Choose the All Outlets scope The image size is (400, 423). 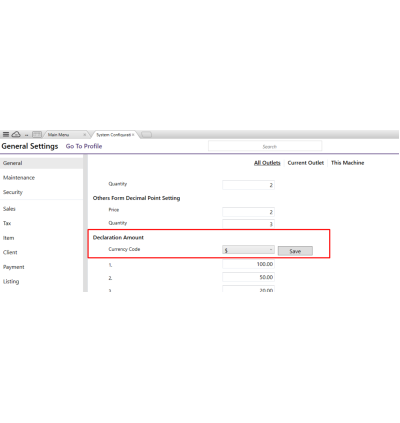267,163
